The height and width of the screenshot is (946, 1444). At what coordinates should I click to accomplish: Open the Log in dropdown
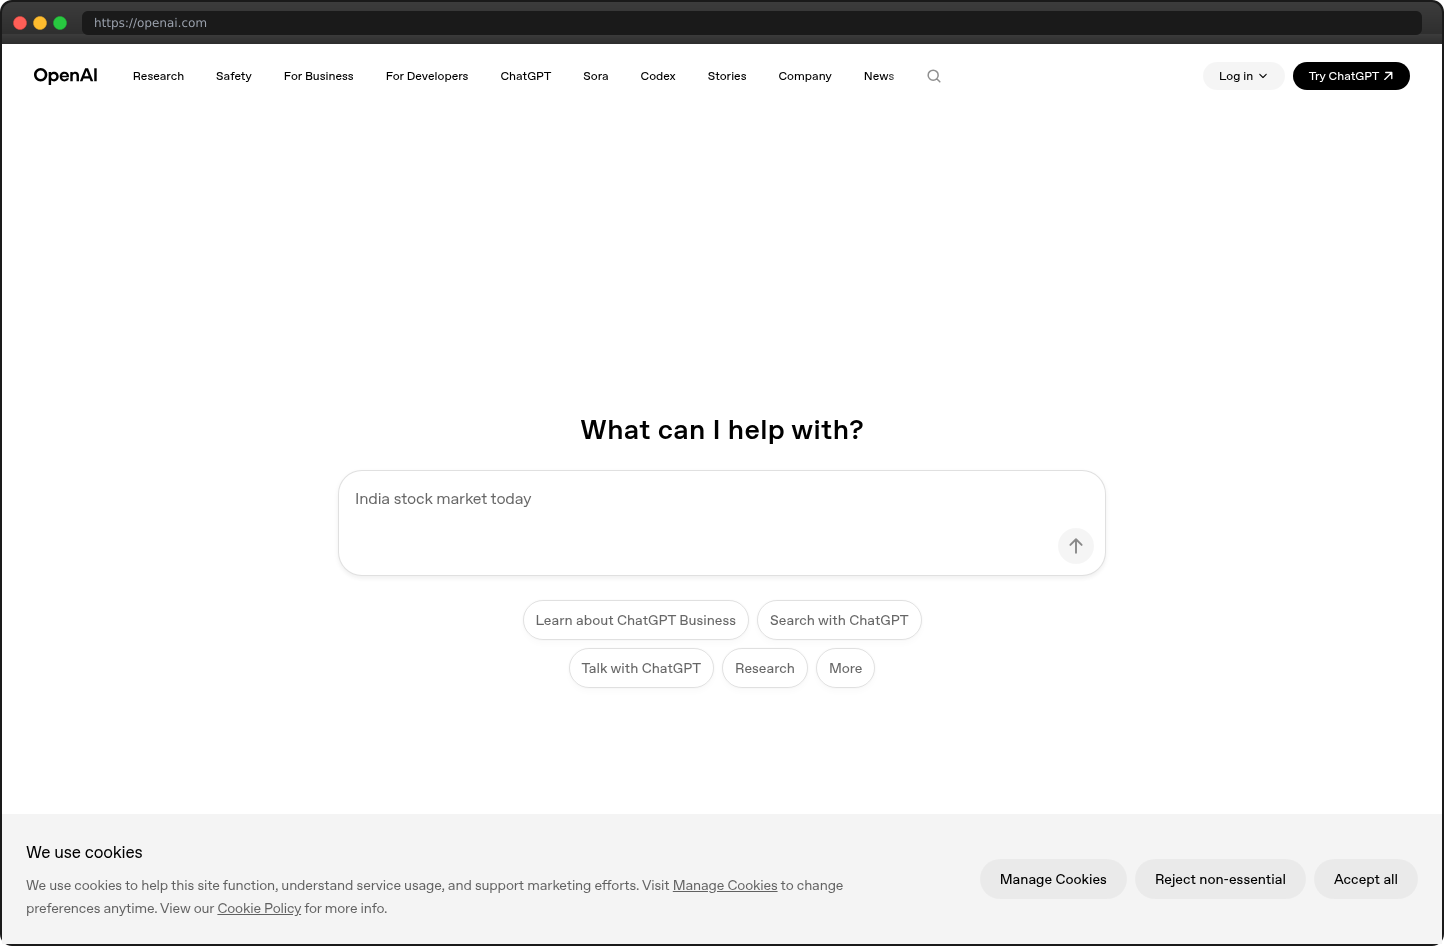pos(1243,75)
